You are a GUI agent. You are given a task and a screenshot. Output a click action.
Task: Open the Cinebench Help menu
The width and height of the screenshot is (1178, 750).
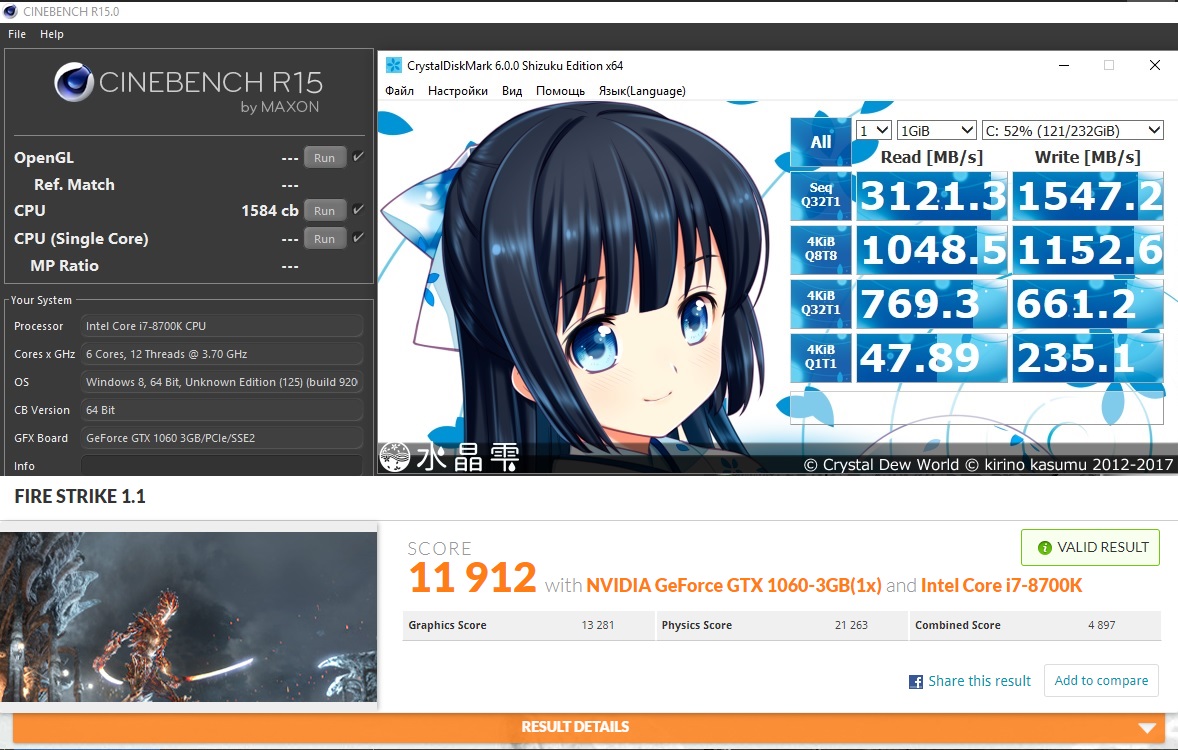click(x=52, y=34)
